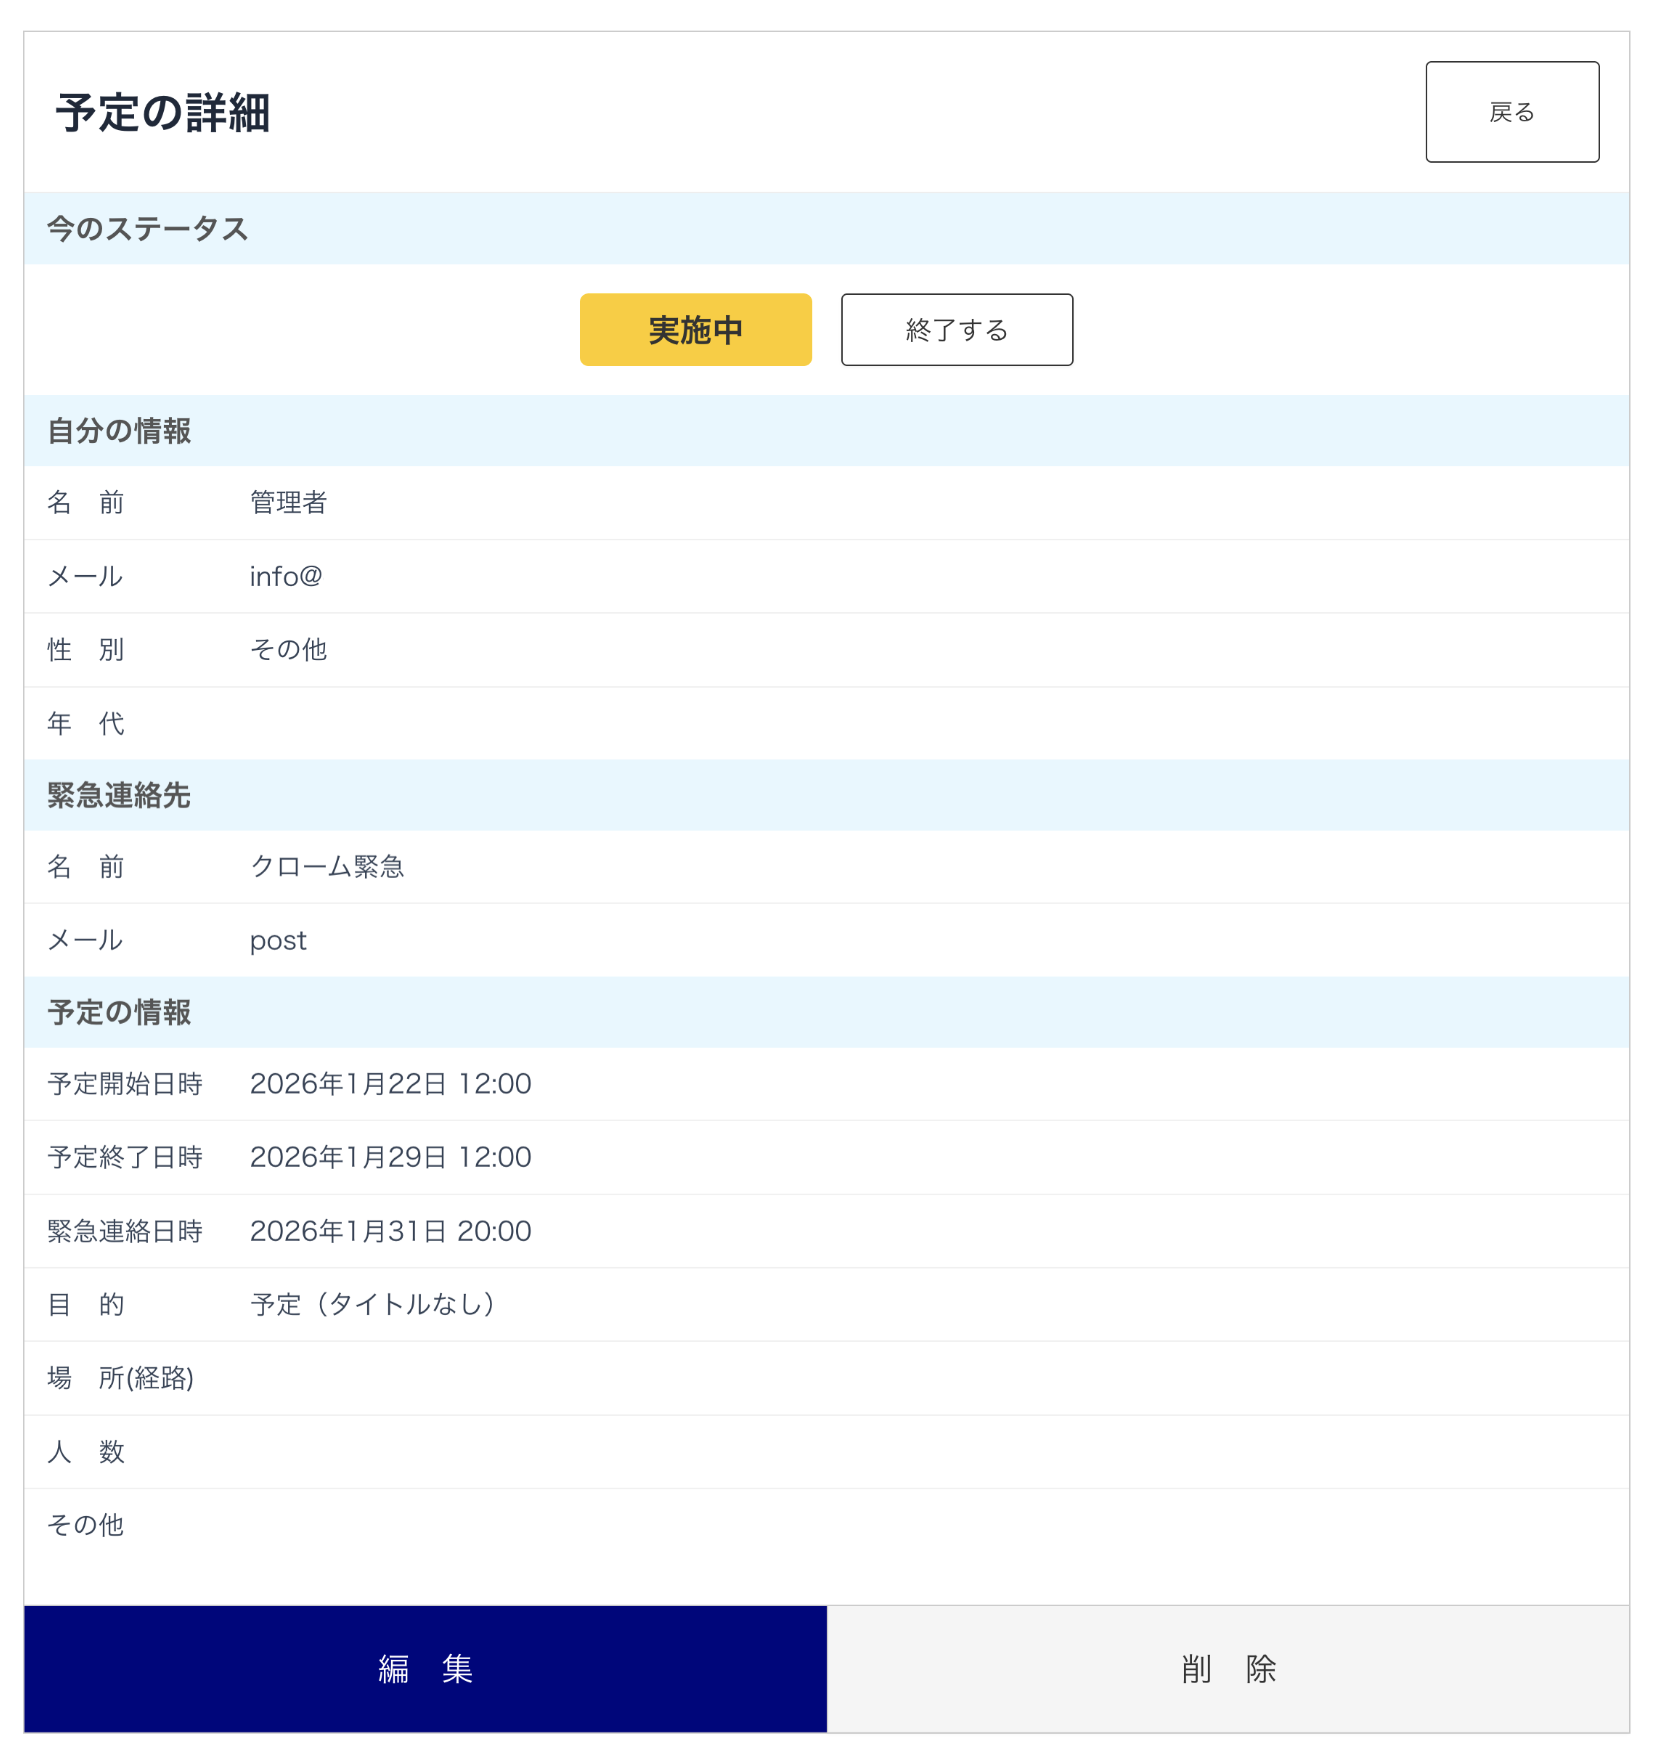The width and height of the screenshot is (1654, 1762).
Task: Click emergency contact name クローム緊急
Action: click(327, 867)
